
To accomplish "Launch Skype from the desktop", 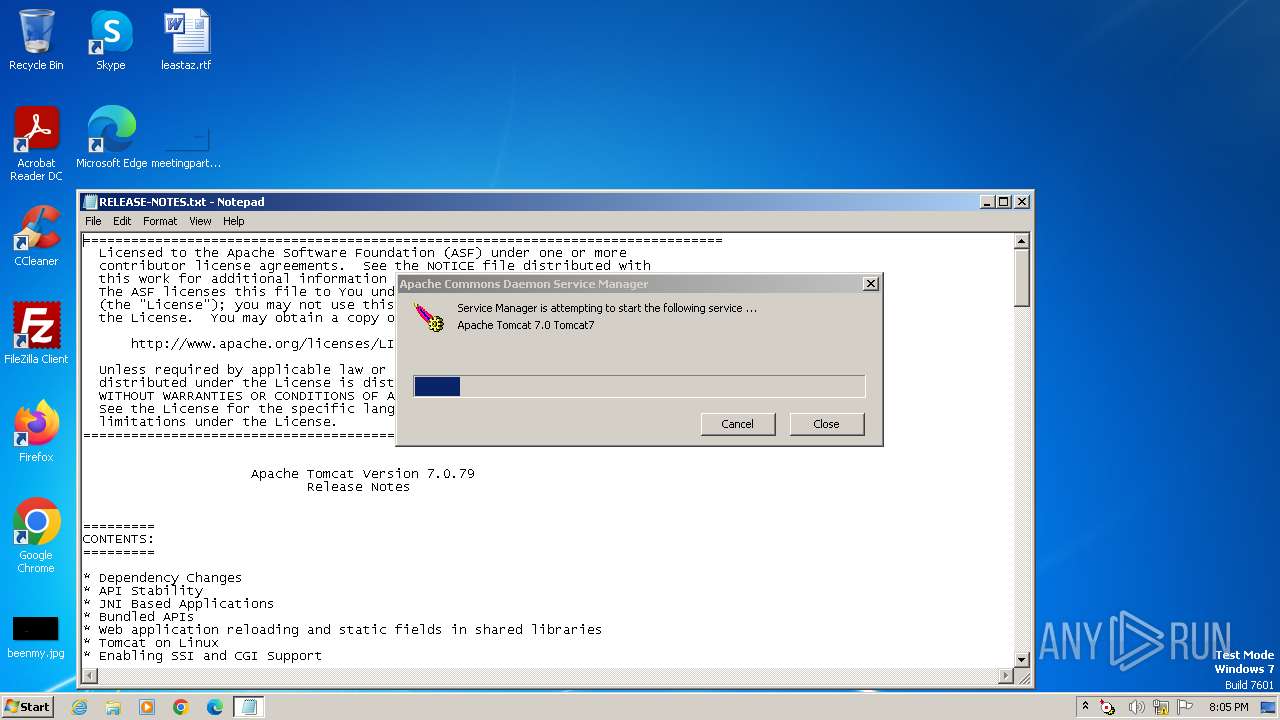I will pyautogui.click(x=110, y=40).
